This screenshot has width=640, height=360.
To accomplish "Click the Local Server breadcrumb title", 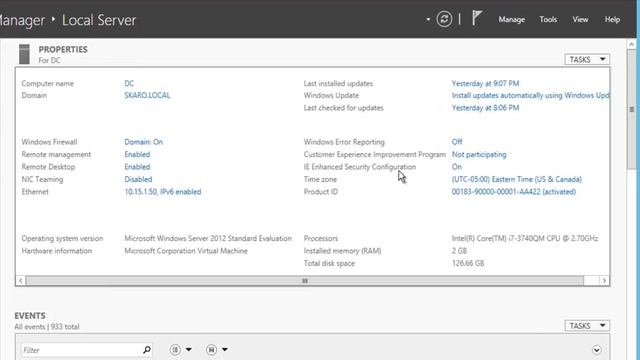I will point(99,20).
